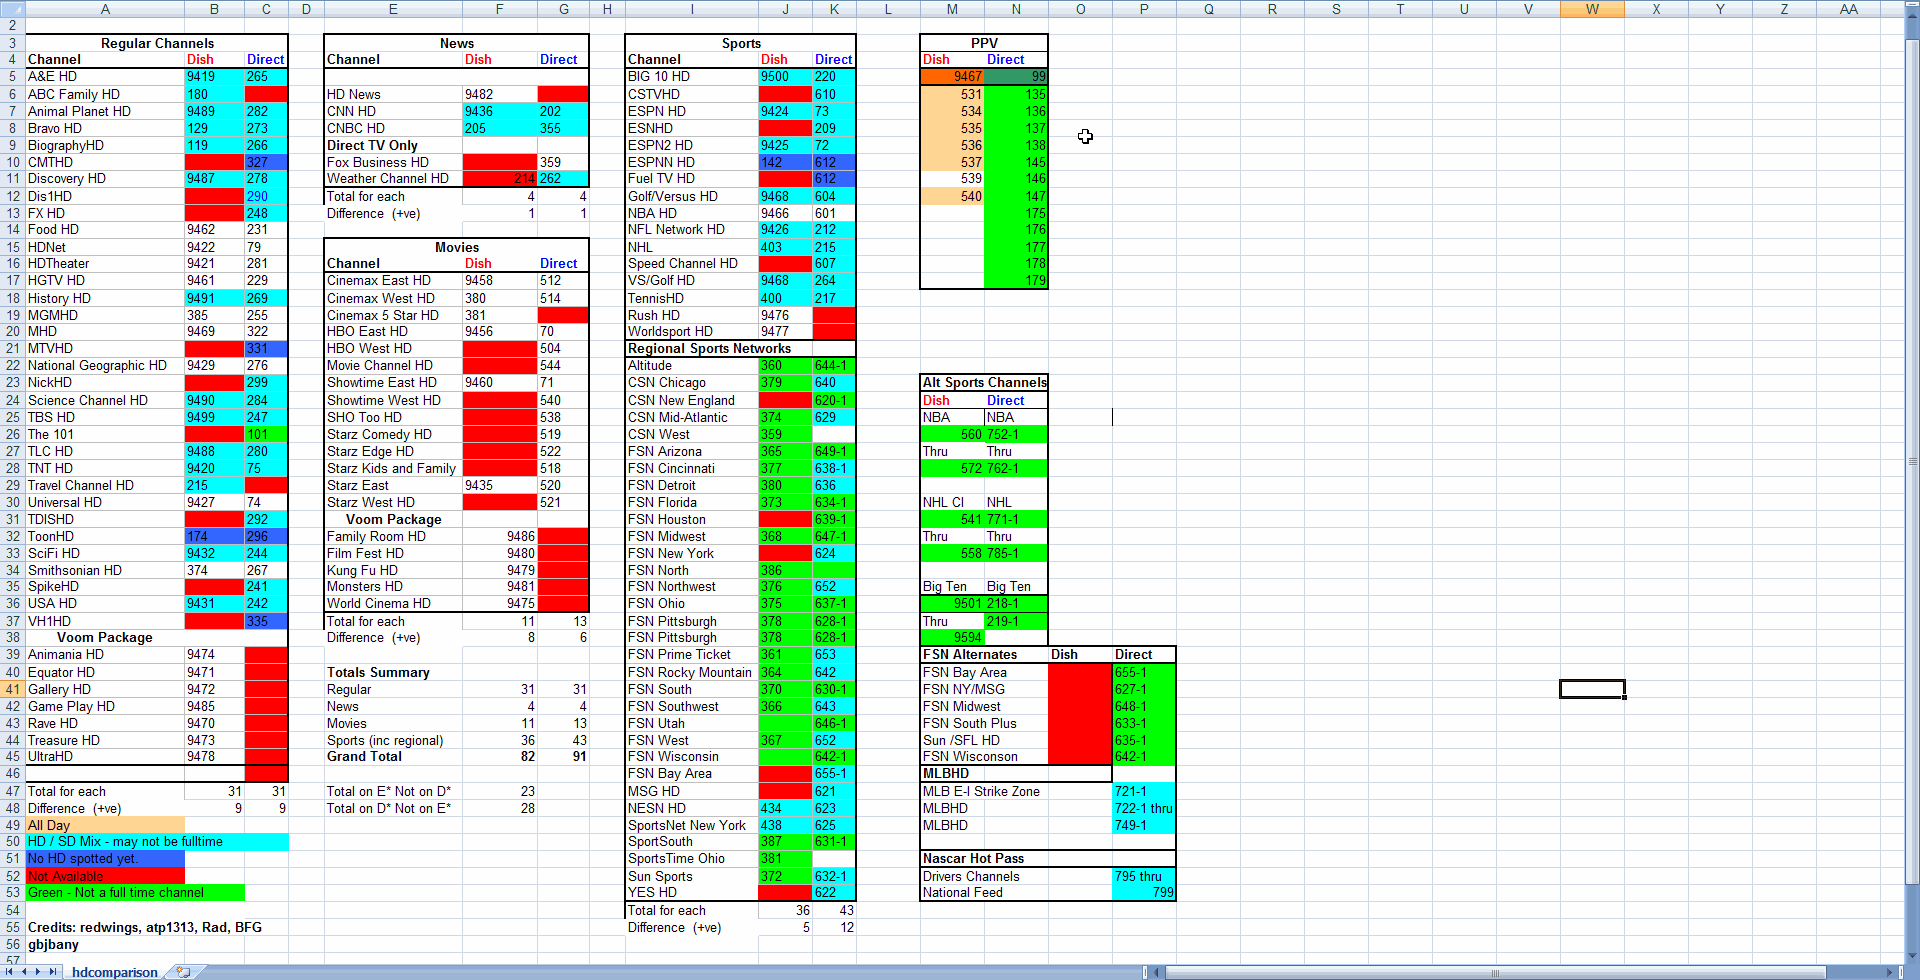The height and width of the screenshot is (980, 1920).
Task: Click the 'Starz Kids and Family' cell
Action: pyautogui.click(x=393, y=468)
